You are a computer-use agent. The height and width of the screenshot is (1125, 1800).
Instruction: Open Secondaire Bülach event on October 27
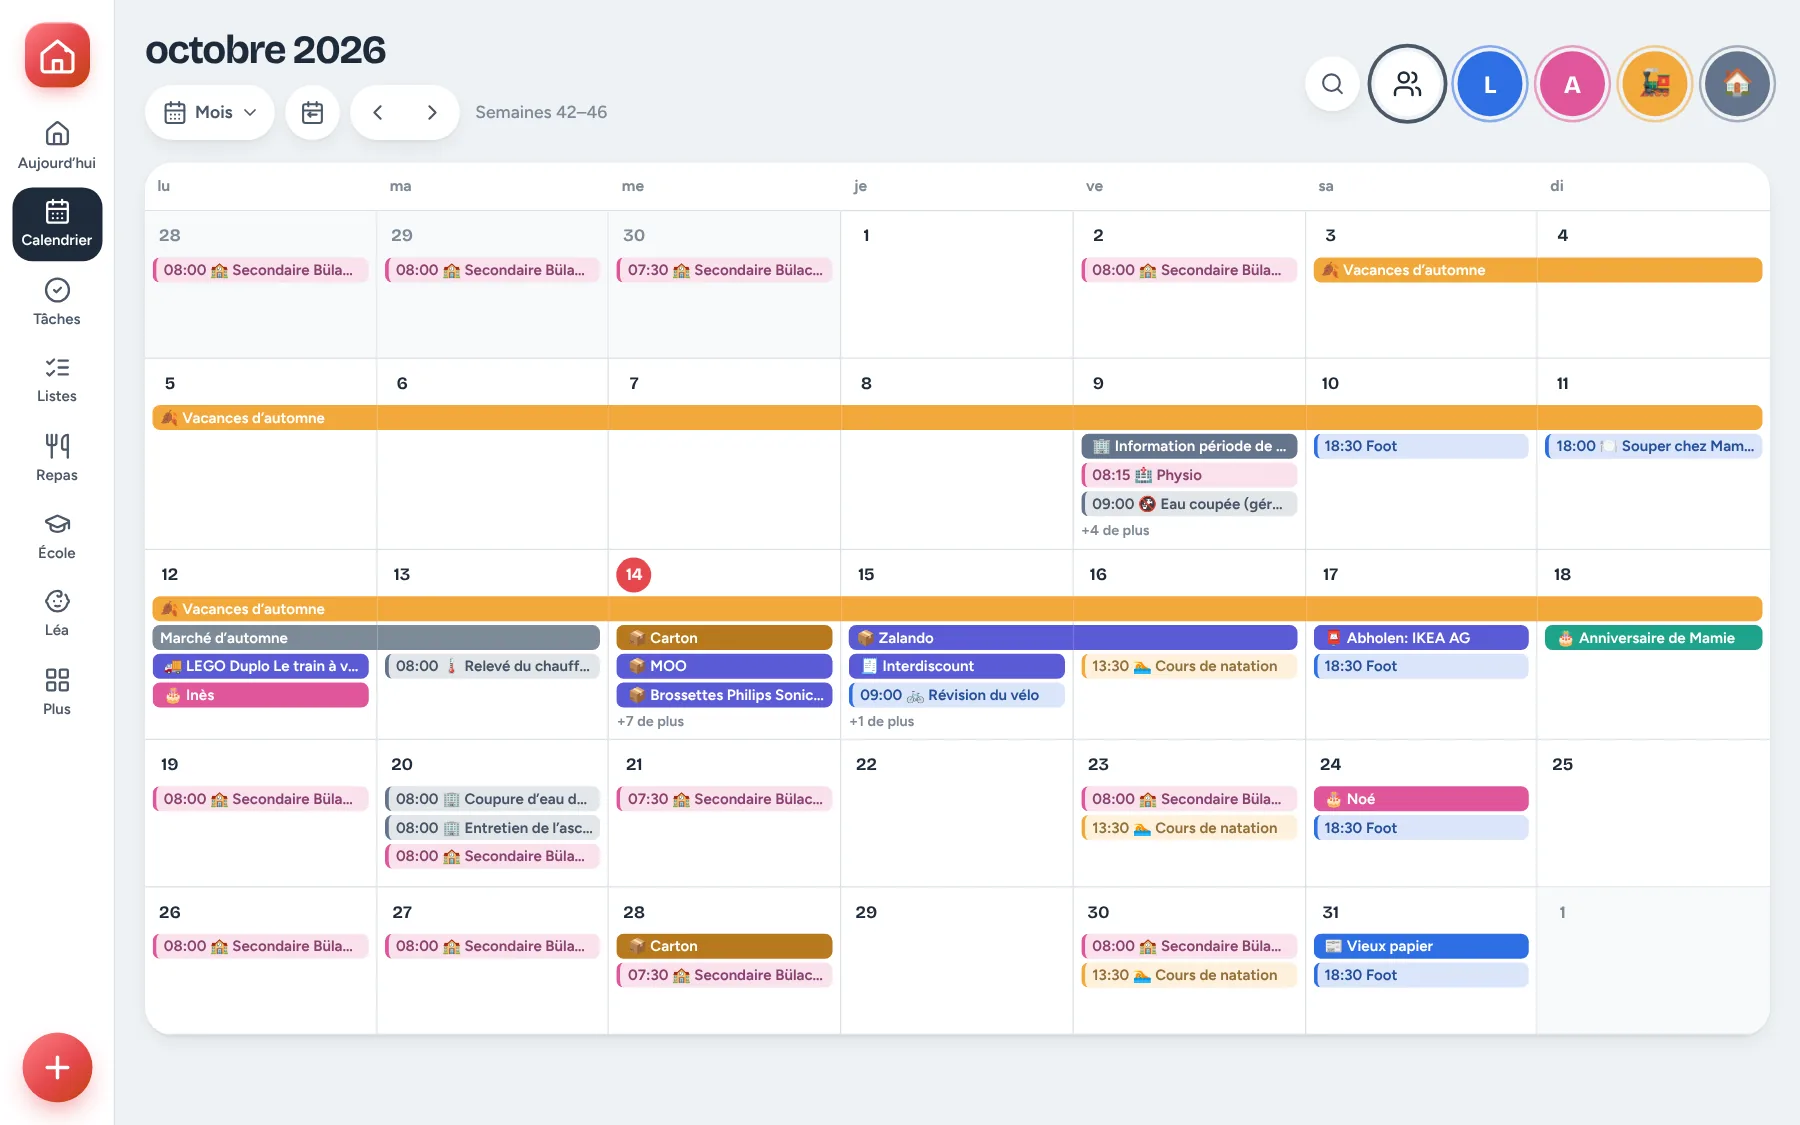pyautogui.click(x=492, y=946)
